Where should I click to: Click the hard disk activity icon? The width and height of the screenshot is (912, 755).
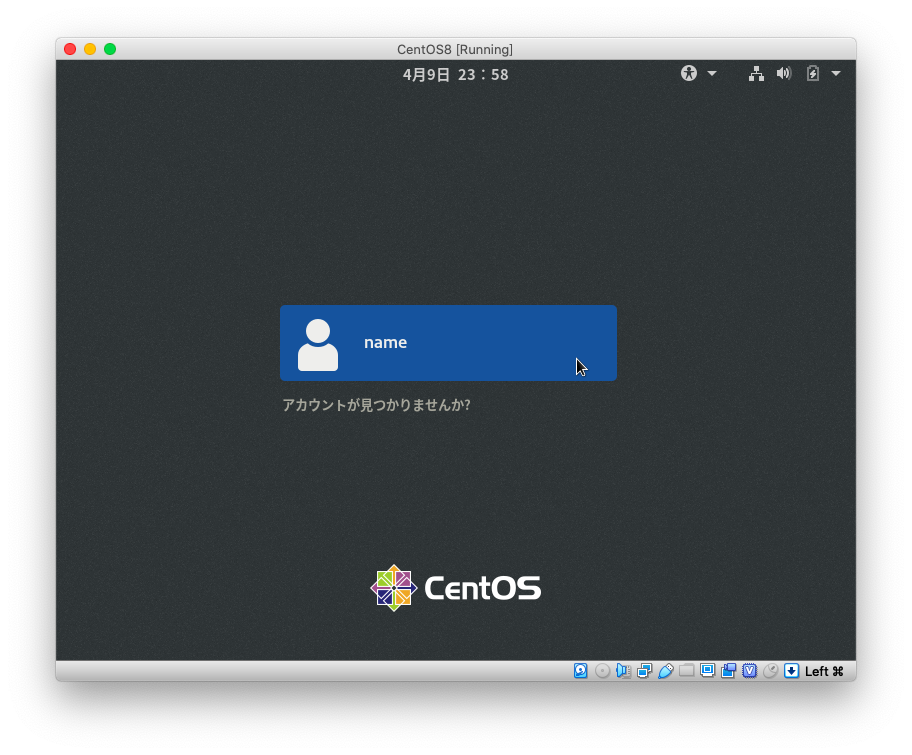click(x=580, y=671)
